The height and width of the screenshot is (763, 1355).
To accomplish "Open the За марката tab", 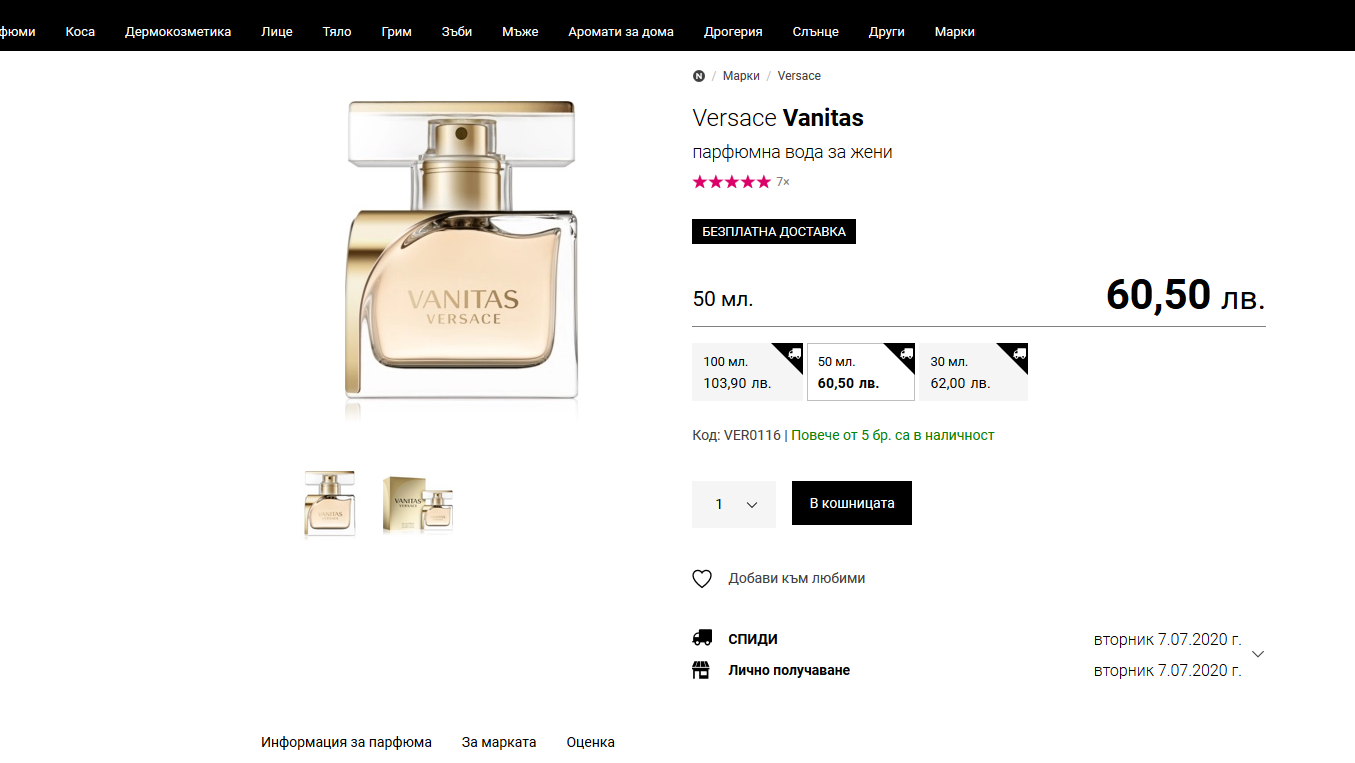I will [x=499, y=742].
